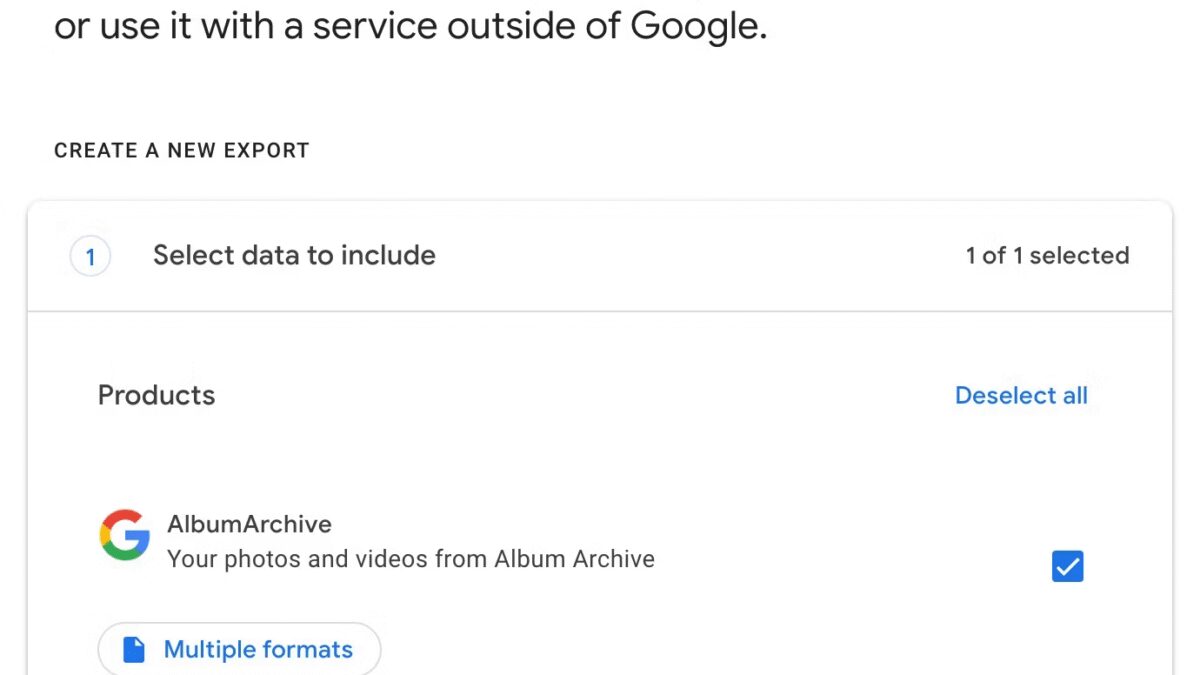Click the service outside of Google sentence
1200x675 pixels.
pyautogui.click(x=410, y=27)
